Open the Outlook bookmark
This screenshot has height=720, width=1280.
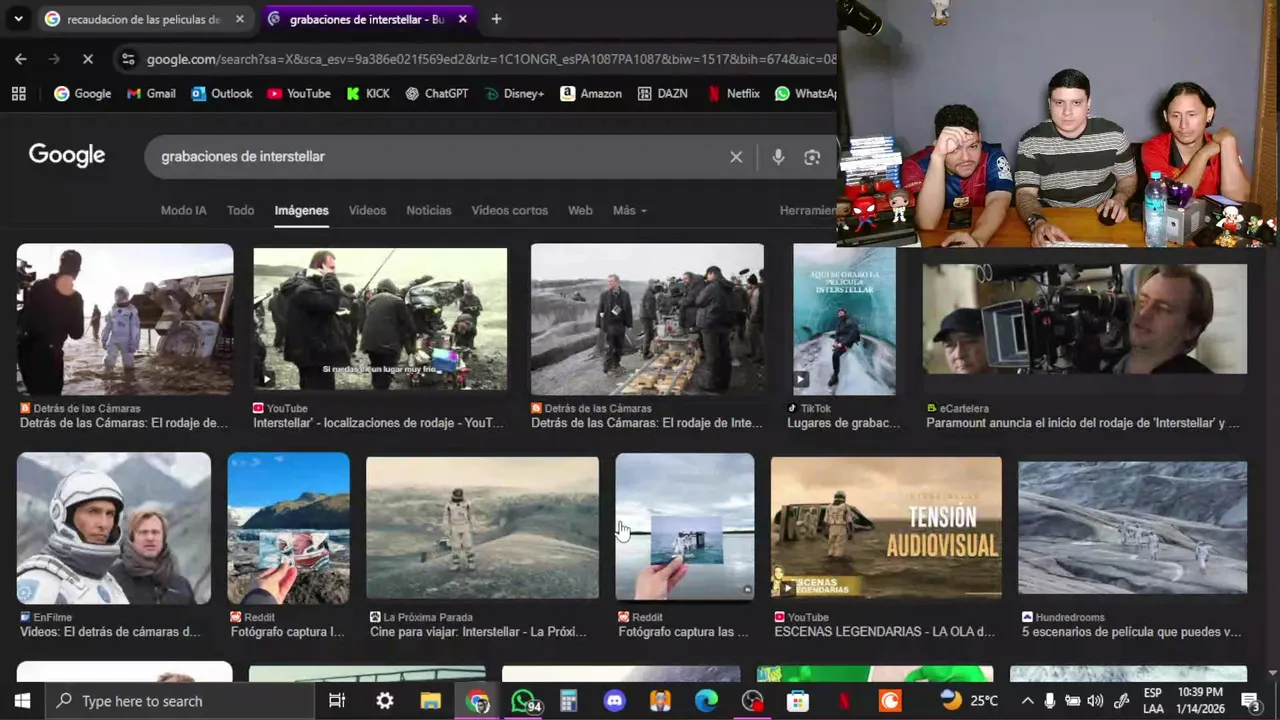point(221,93)
